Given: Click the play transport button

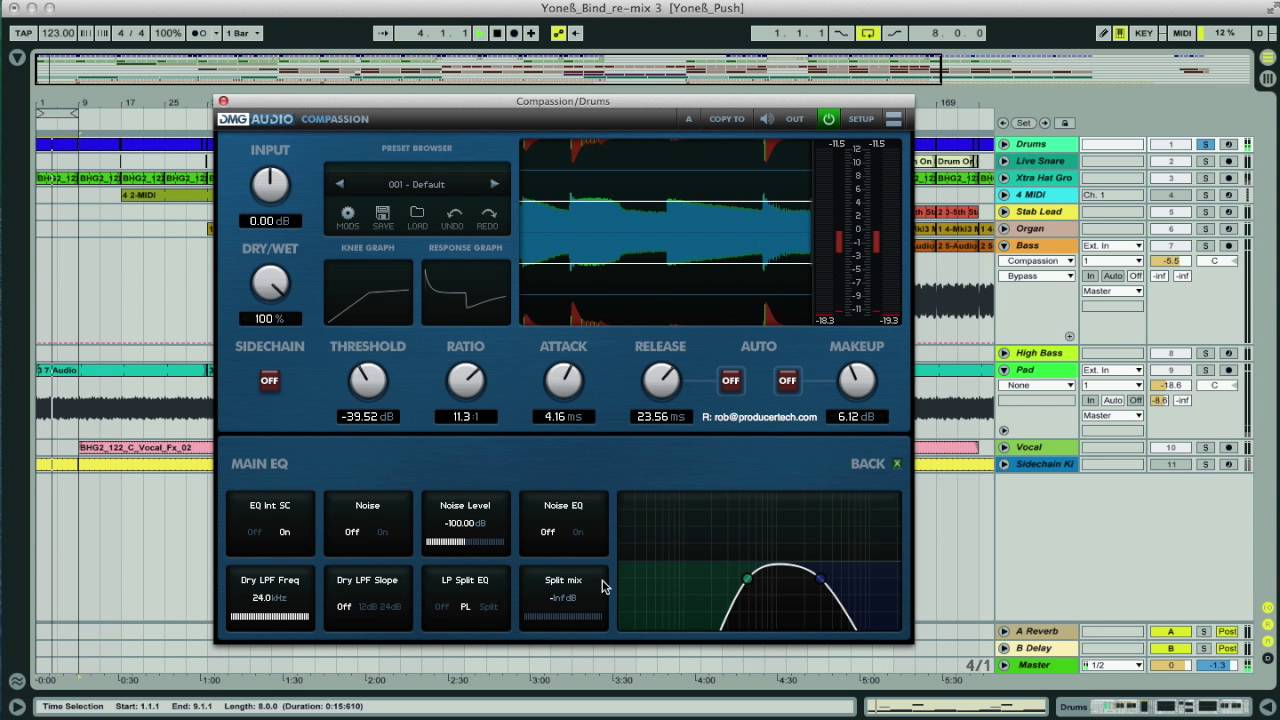Looking at the screenshot, I should (480, 33).
